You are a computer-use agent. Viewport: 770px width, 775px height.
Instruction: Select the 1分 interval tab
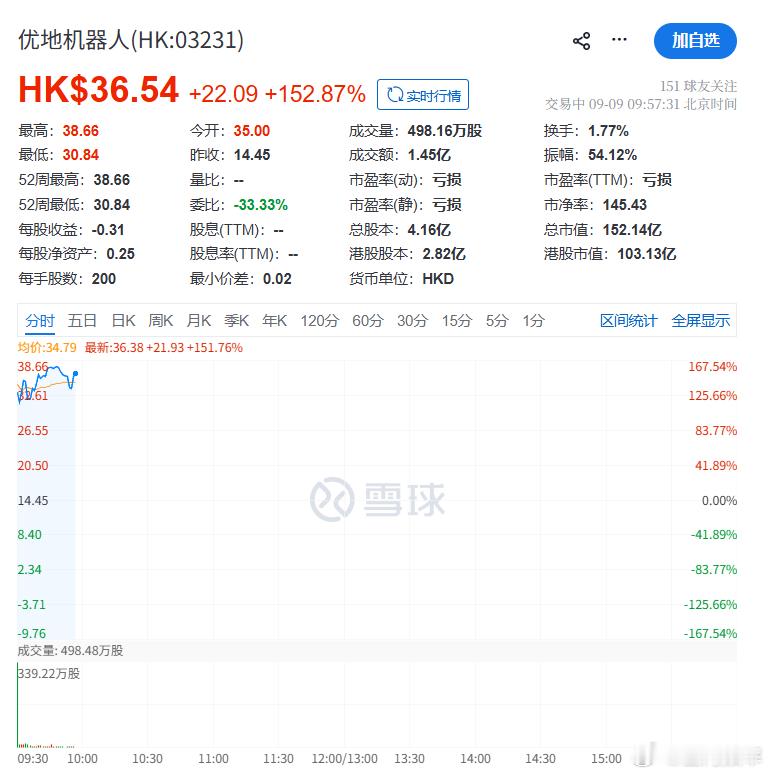(x=534, y=321)
